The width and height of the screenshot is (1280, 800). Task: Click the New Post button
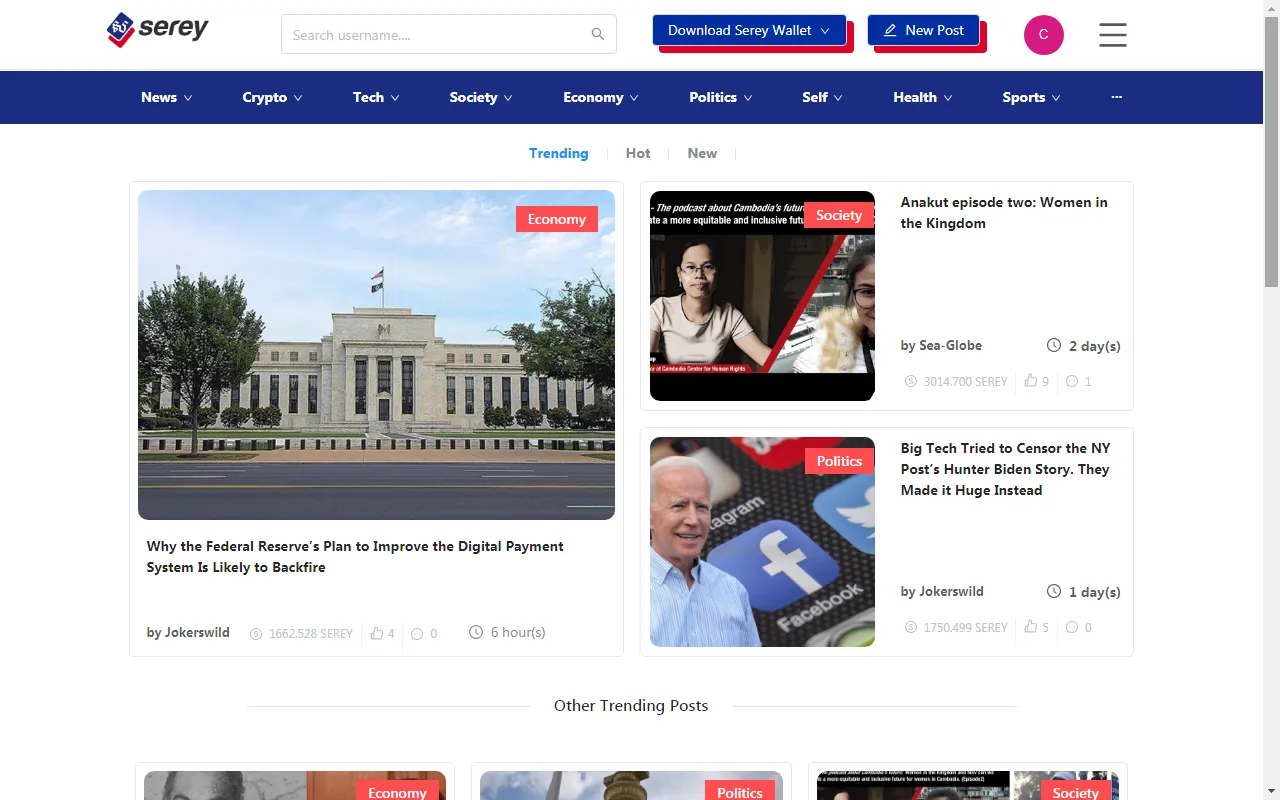point(923,30)
